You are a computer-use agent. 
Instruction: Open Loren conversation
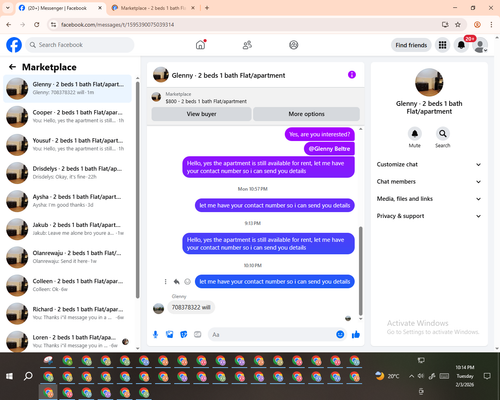click(x=68, y=341)
